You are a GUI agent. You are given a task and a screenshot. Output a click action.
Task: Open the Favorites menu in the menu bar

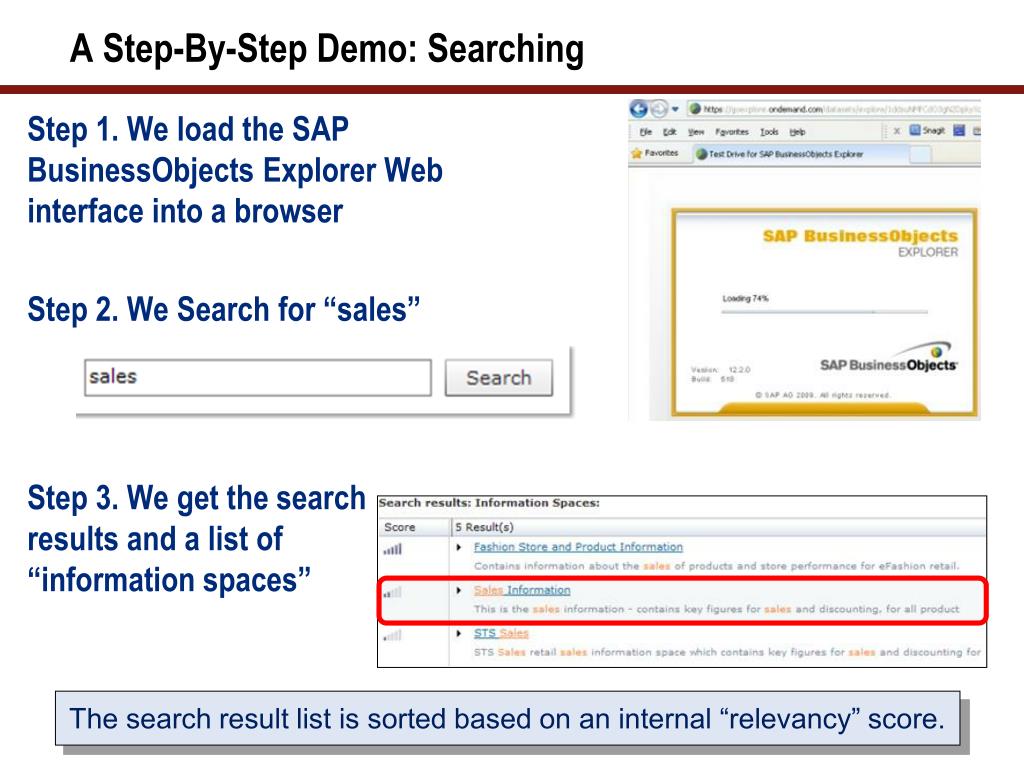tap(731, 132)
